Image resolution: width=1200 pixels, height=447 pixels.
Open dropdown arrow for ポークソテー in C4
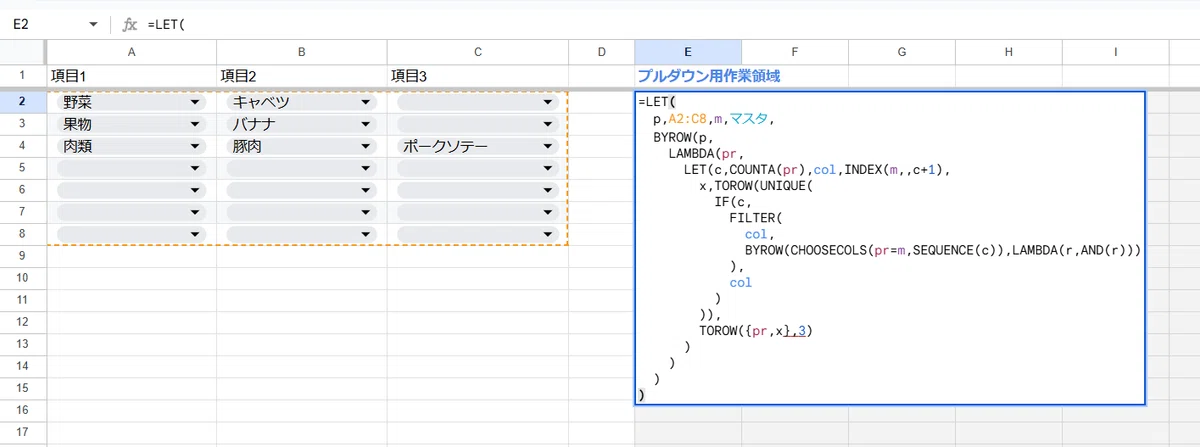(547, 146)
